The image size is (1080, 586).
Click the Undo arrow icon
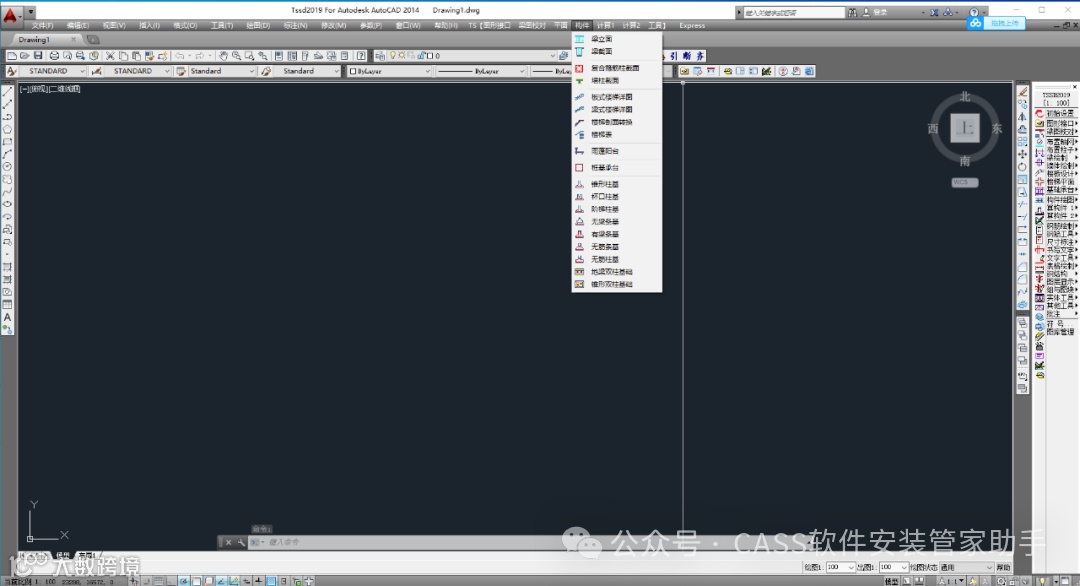tap(180, 56)
